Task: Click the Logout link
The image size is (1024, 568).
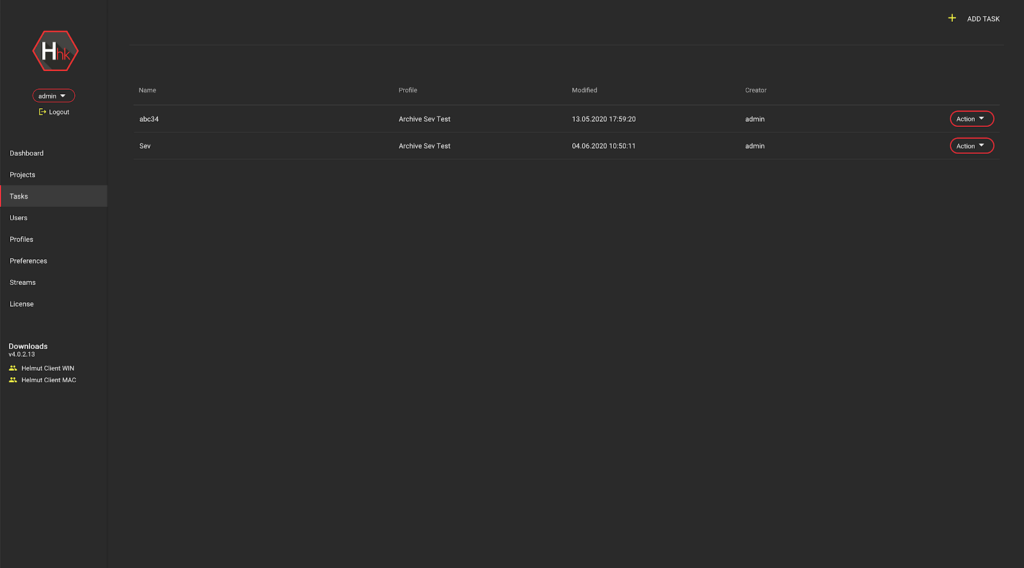Action: (59, 112)
